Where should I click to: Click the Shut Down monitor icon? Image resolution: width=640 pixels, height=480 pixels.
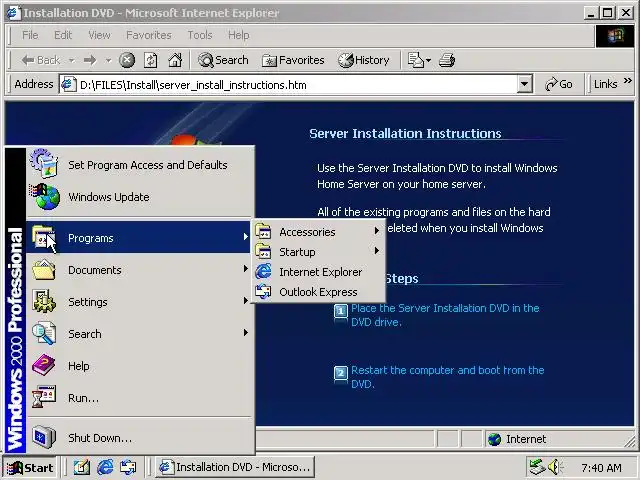pyautogui.click(x=44, y=437)
